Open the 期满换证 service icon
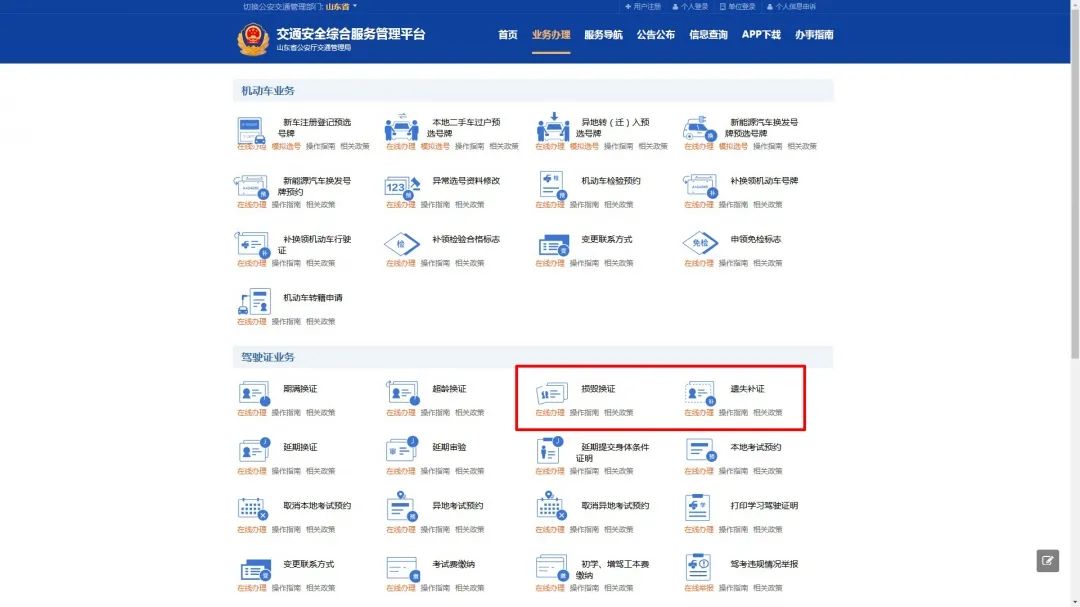This screenshot has height=607, width=1080. pyautogui.click(x=253, y=394)
